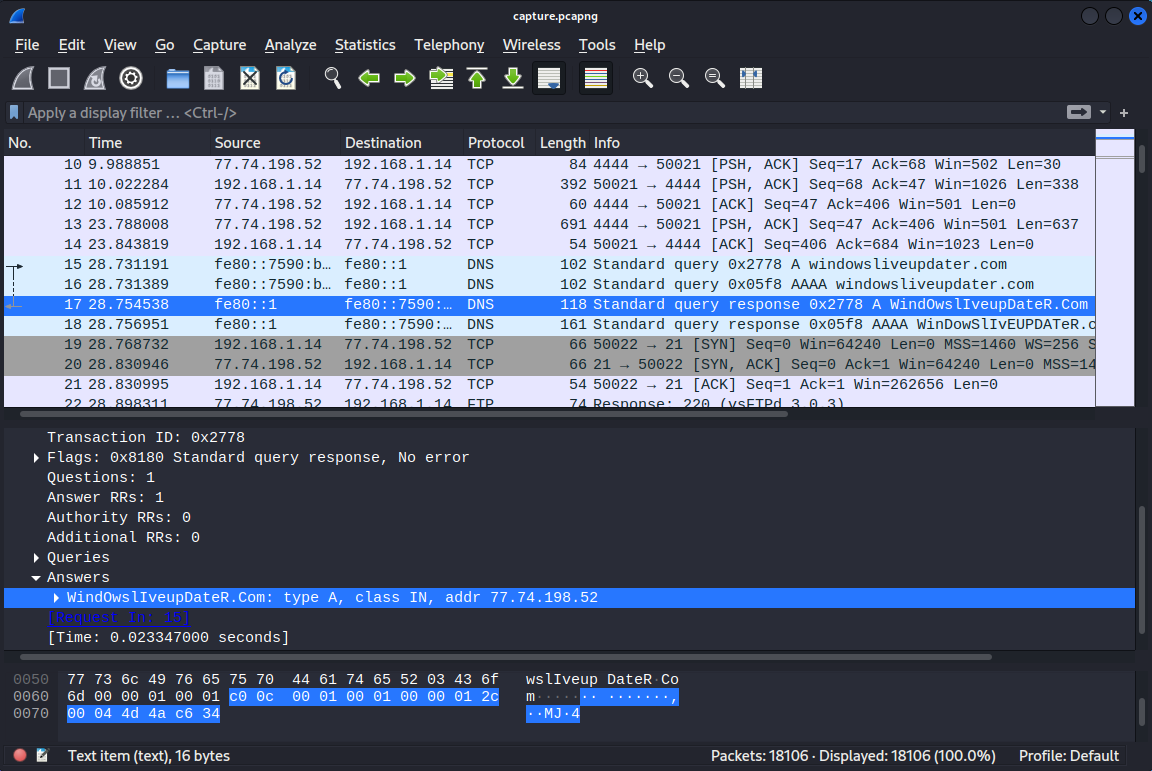Expand the Queries section
This screenshot has height=771, width=1152.
(36, 558)
